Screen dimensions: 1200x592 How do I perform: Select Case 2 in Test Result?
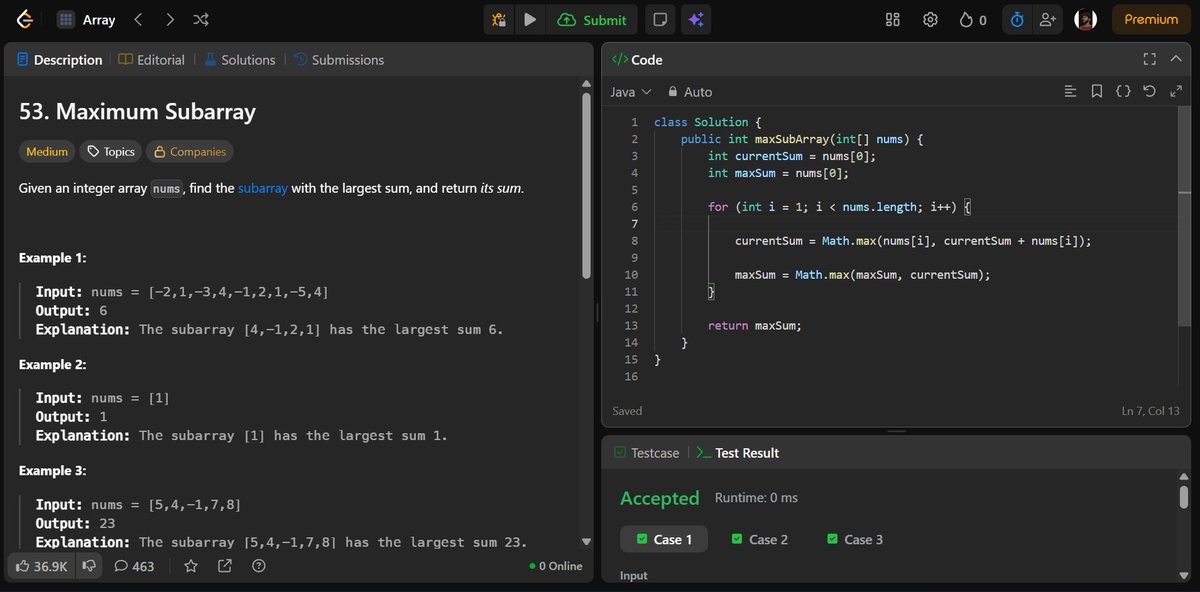tap(760, 539)
